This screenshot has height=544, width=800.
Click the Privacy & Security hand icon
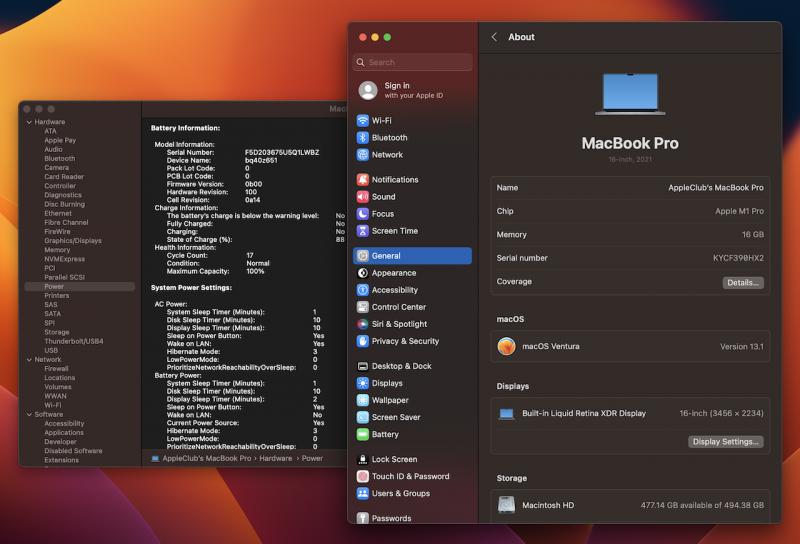point(362,341)
